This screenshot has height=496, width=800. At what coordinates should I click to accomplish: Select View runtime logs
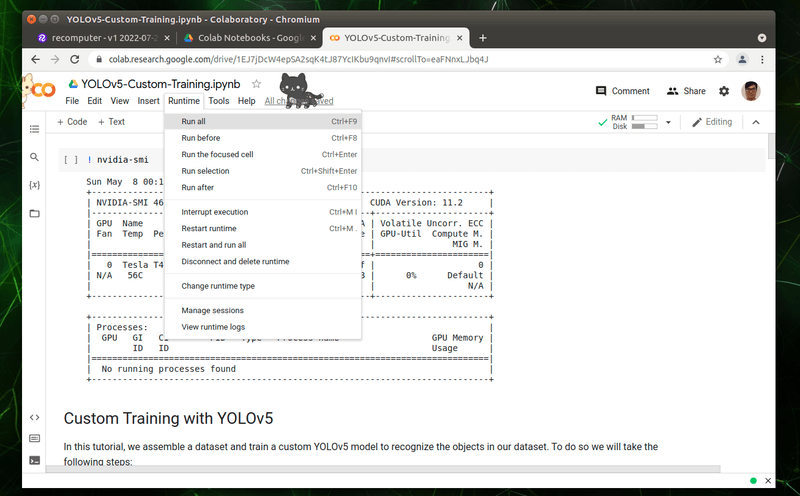tap(263, 327)
